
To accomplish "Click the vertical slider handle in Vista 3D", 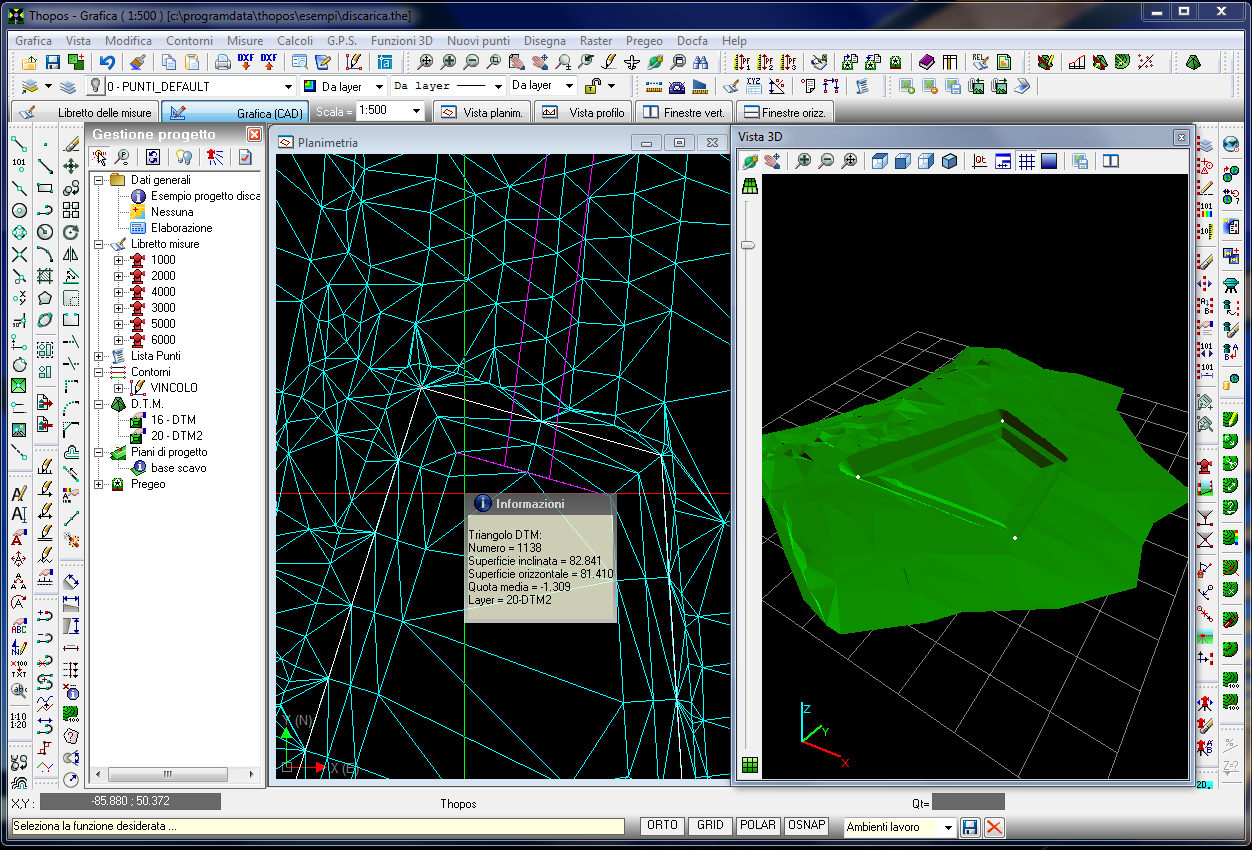I will [x=747, y=244].
